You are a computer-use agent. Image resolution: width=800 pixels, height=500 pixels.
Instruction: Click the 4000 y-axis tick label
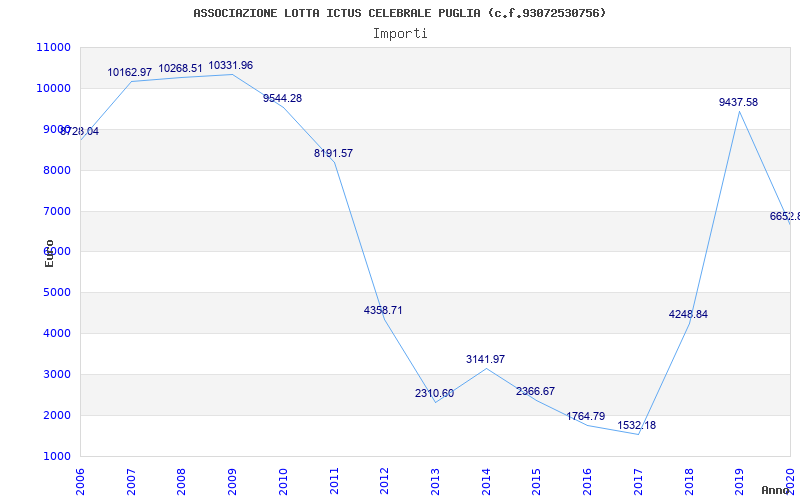pos(56,334)
